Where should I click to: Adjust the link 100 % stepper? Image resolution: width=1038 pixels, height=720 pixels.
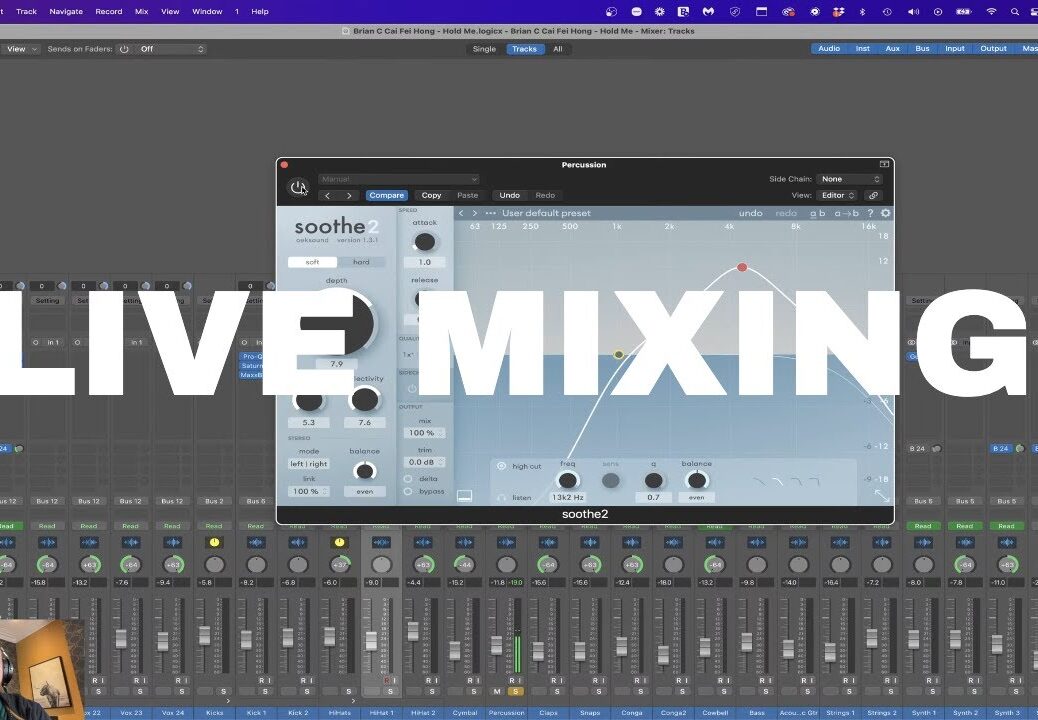click(x=308, y=492)
